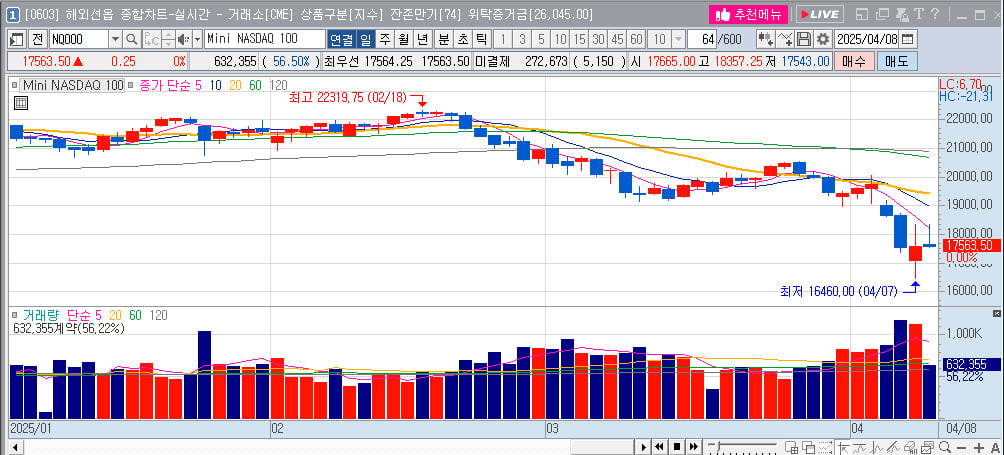Image resolution: width=1004 pixels, height=455 pixels.
Task: Click the window layout icon in title bar
Action: [863, 13]
